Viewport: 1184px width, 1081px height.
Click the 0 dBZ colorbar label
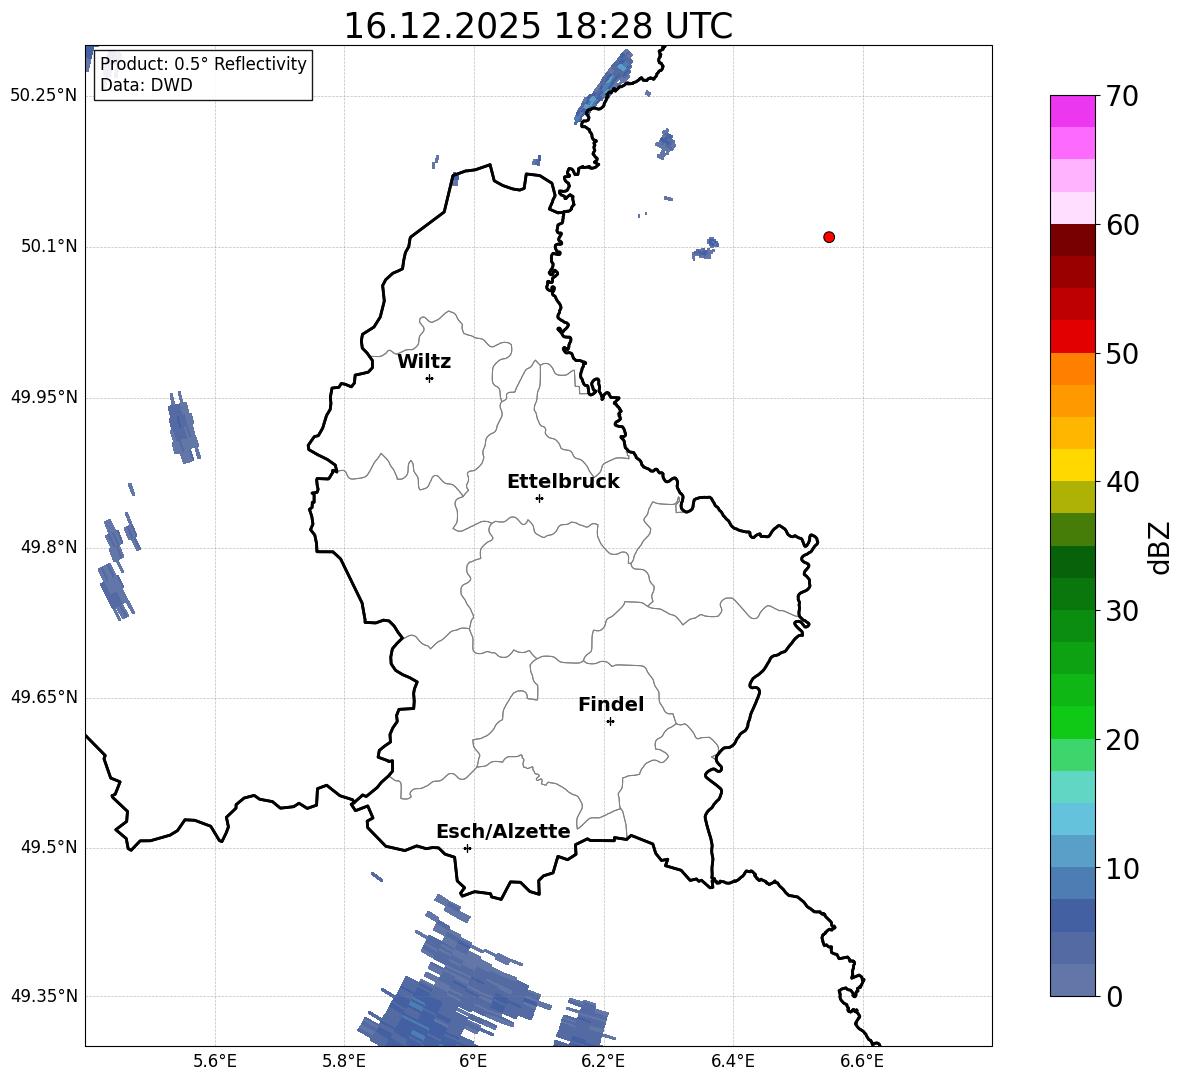(x=1114, y=997)
